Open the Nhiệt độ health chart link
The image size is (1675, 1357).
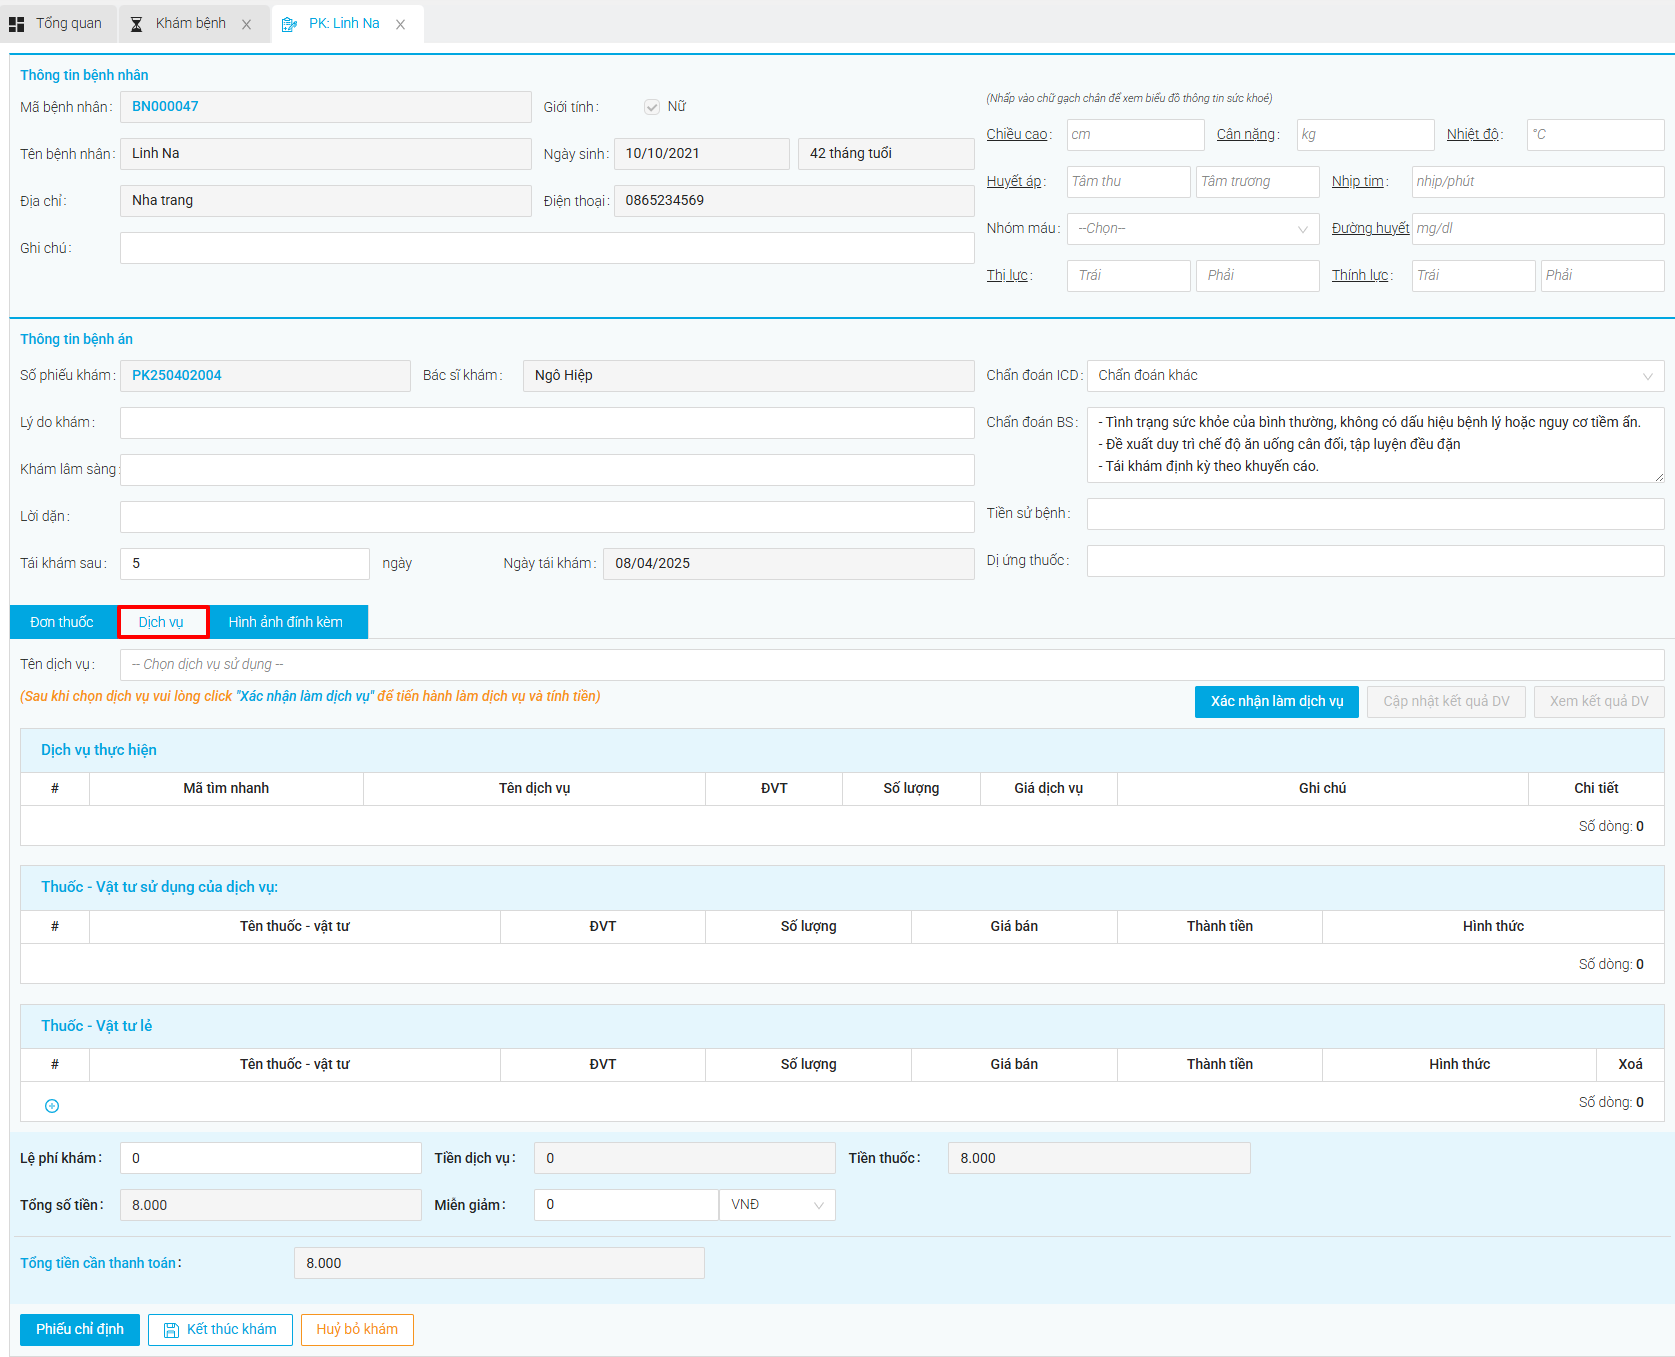pyautogui.click(x=1473, y=135)
